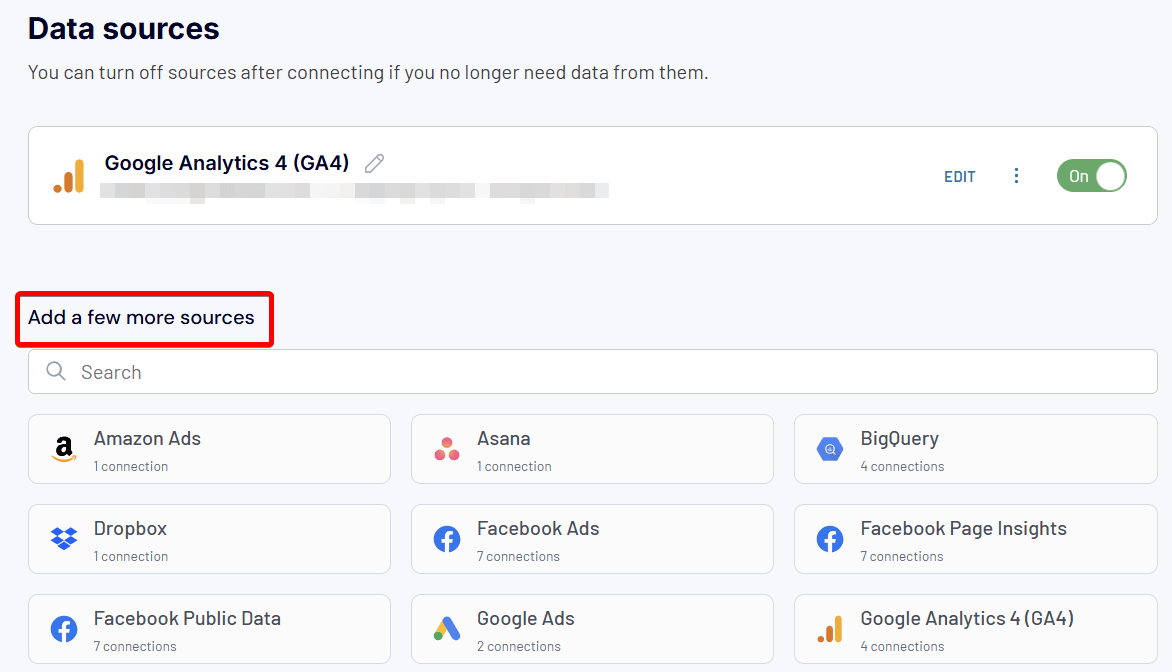Image resolution: width=1172 pixels, height=672 pixels.
Task: Click the Google Ads logo icon
Action: pos(447,630)
